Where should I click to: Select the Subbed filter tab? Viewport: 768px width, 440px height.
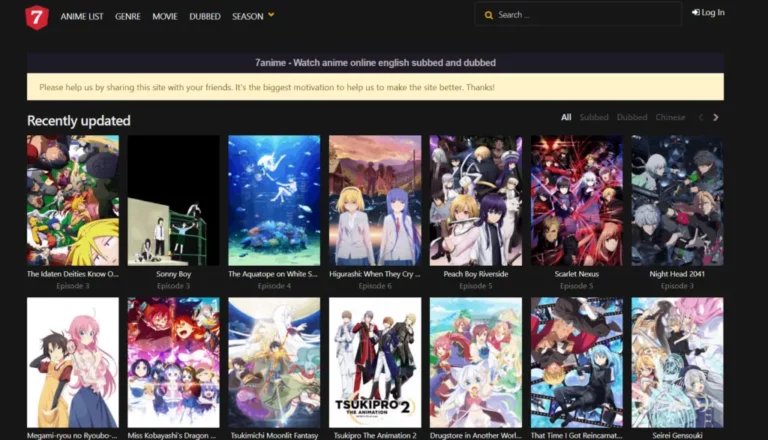594,118
